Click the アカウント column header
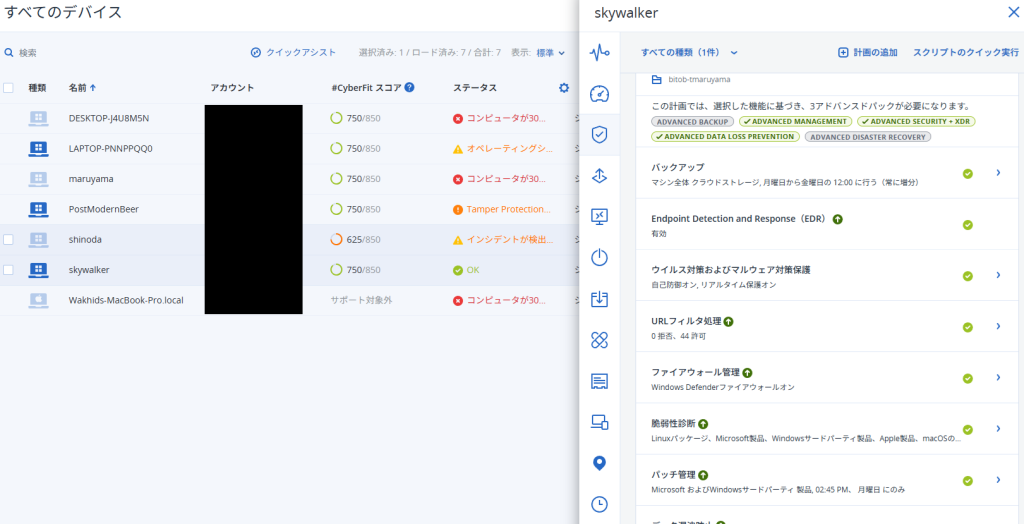Screen dimensions: 1024x524 click(x=232, y=88)
